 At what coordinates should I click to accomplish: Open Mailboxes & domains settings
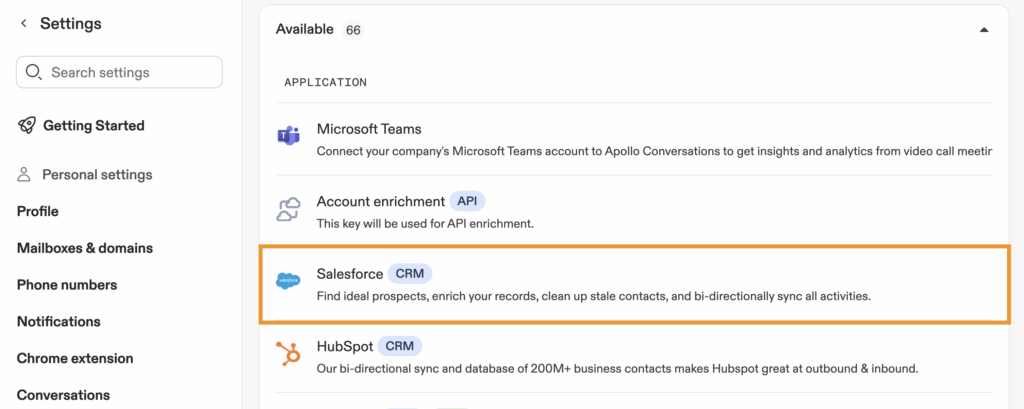tap(85, 248)
